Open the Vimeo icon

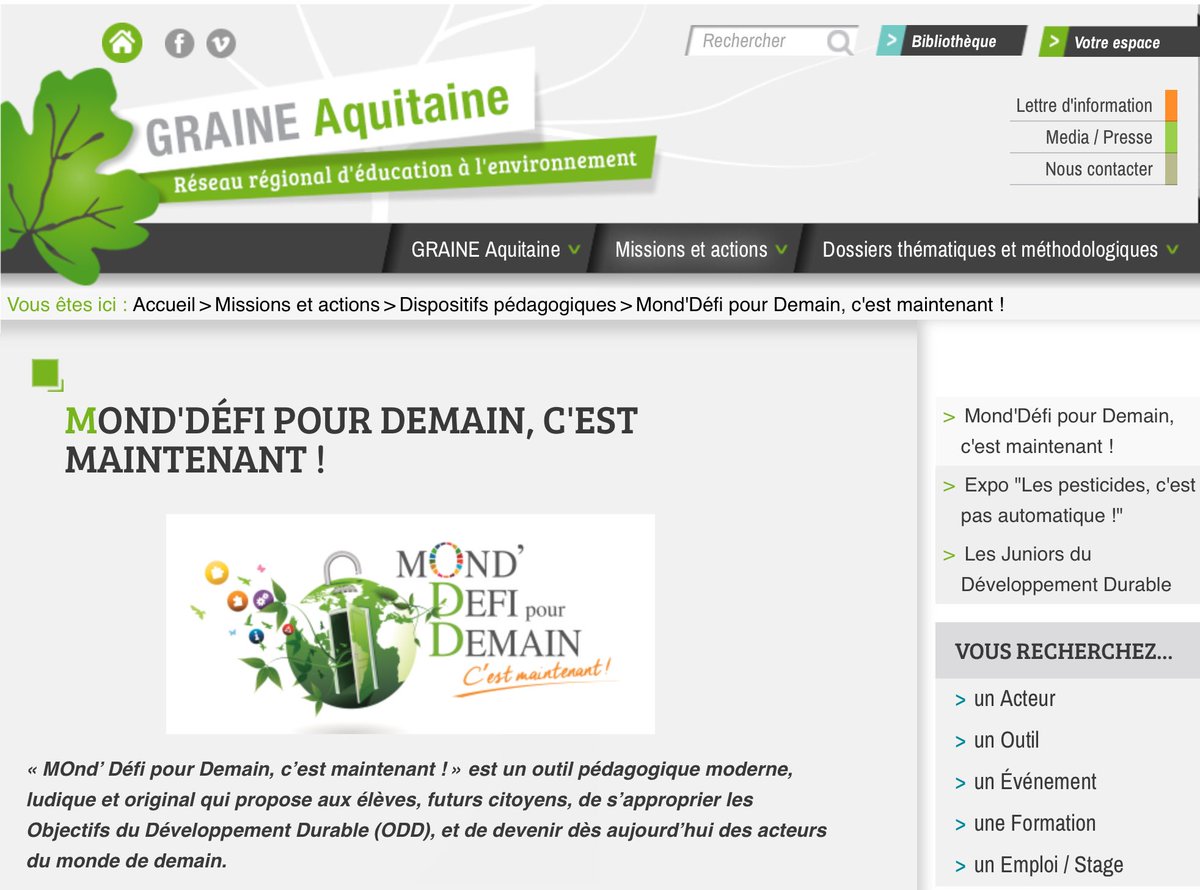(221, 43)
